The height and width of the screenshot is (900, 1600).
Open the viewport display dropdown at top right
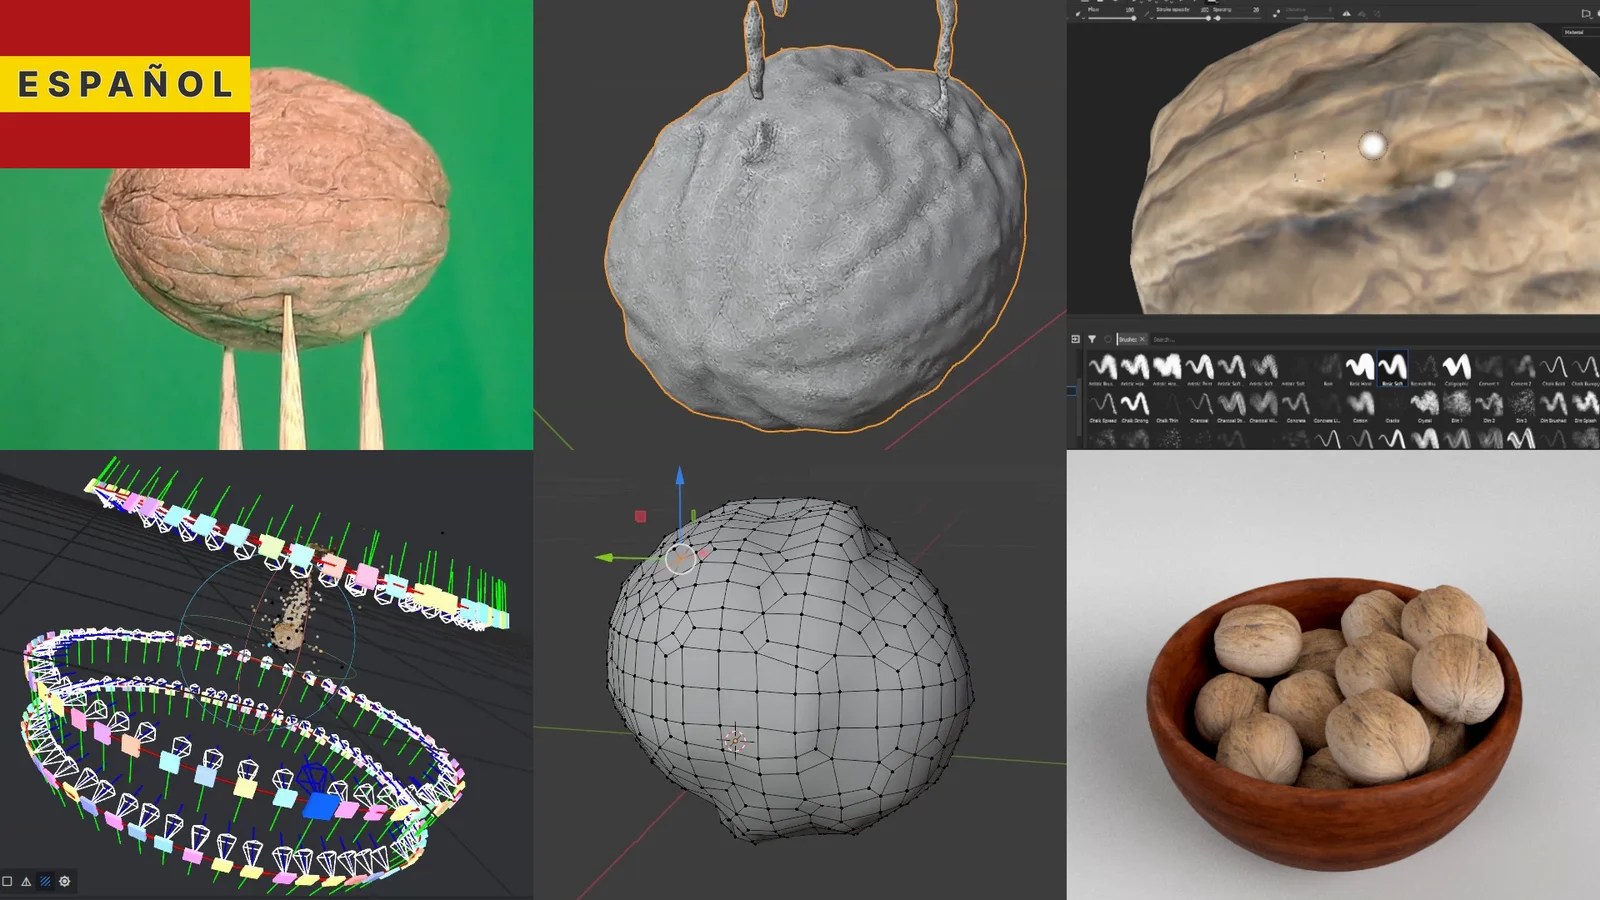(x=1585, y=13)
